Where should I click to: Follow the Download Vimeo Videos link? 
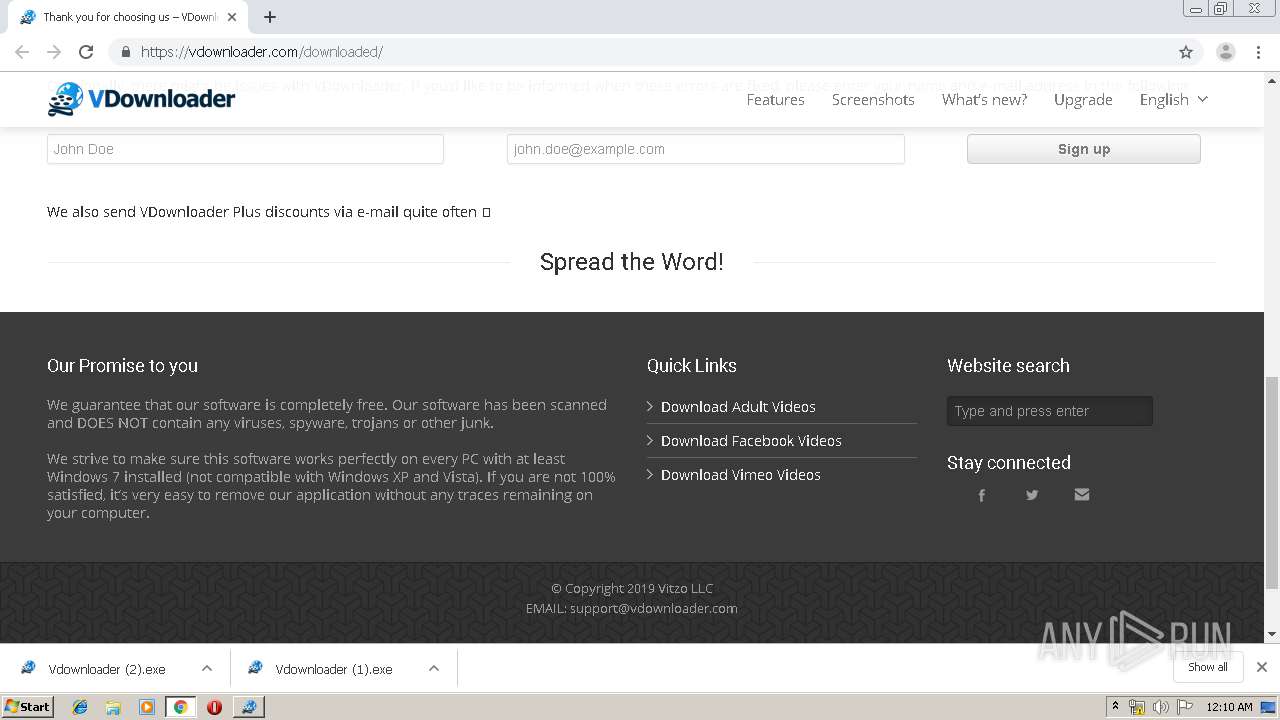click(x=740, y=475)
